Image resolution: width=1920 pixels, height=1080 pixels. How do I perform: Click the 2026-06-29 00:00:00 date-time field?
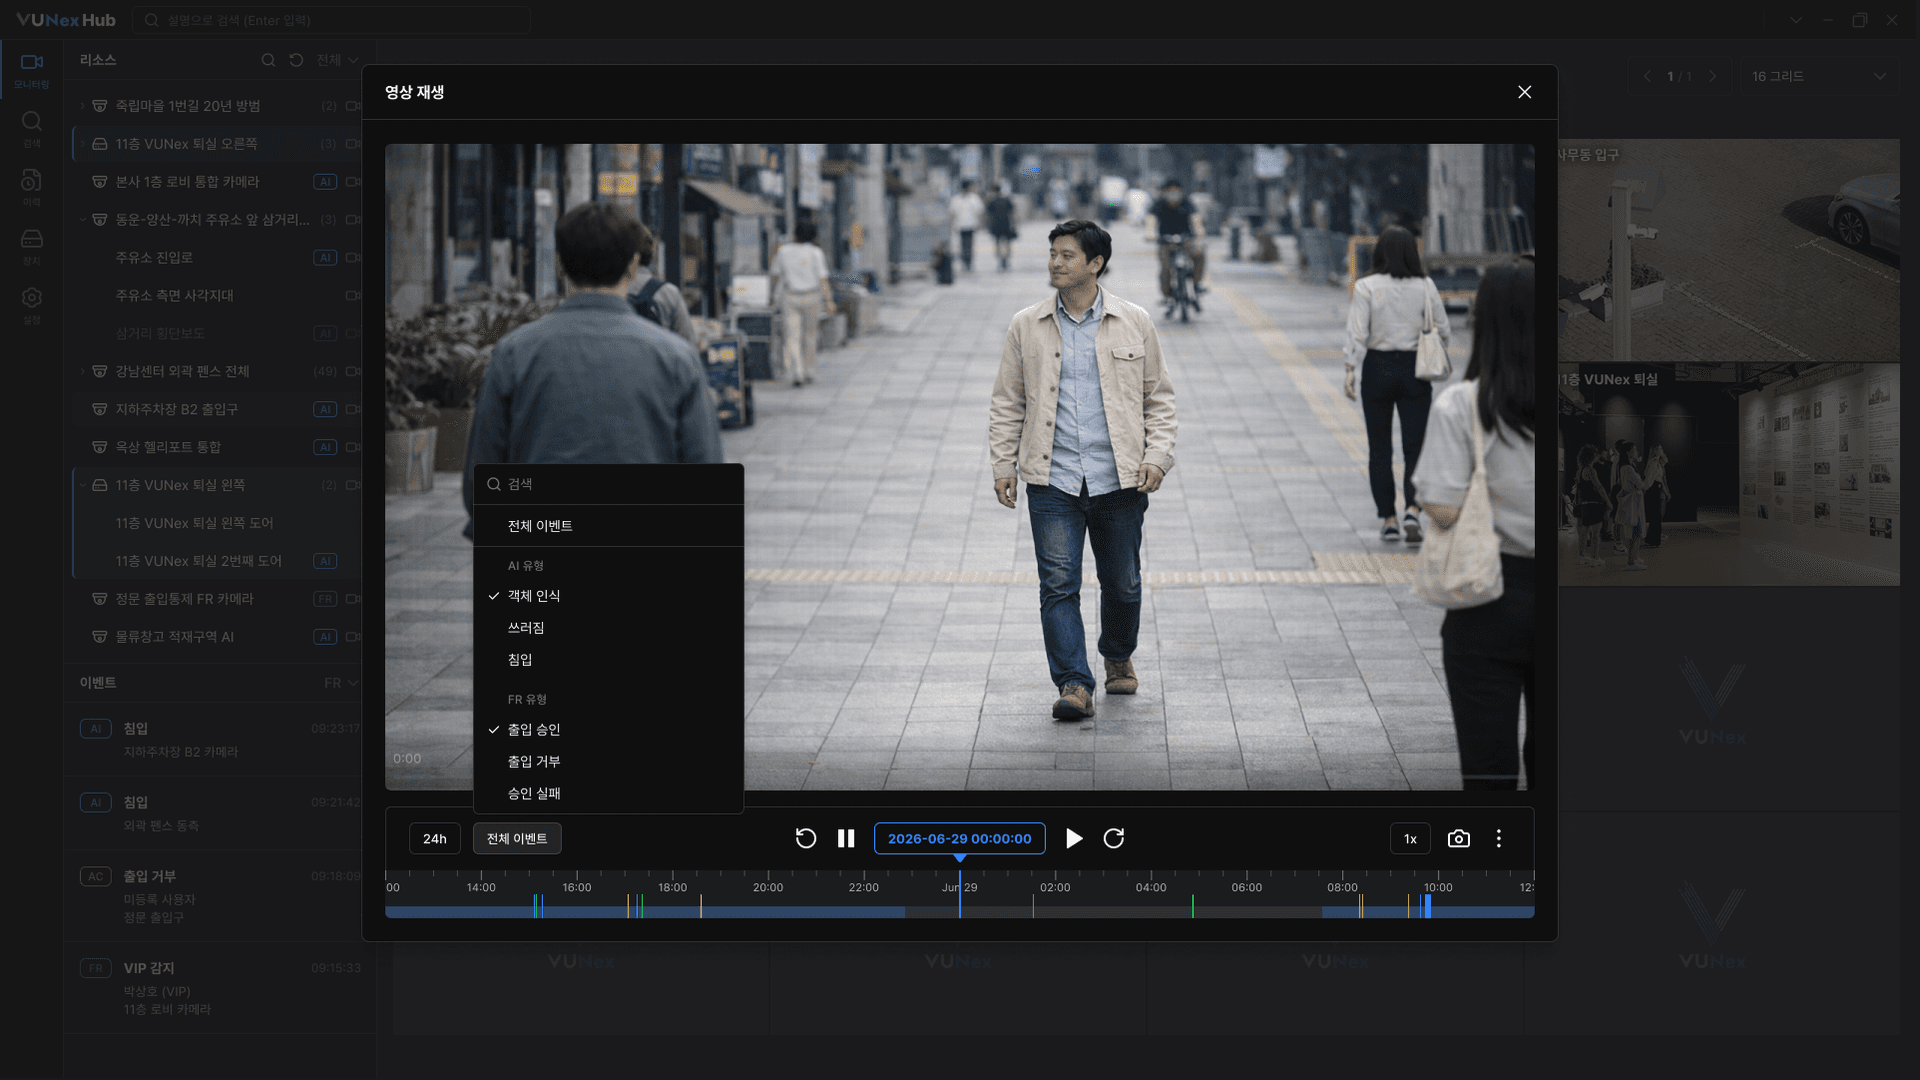(x=960, y=839)
